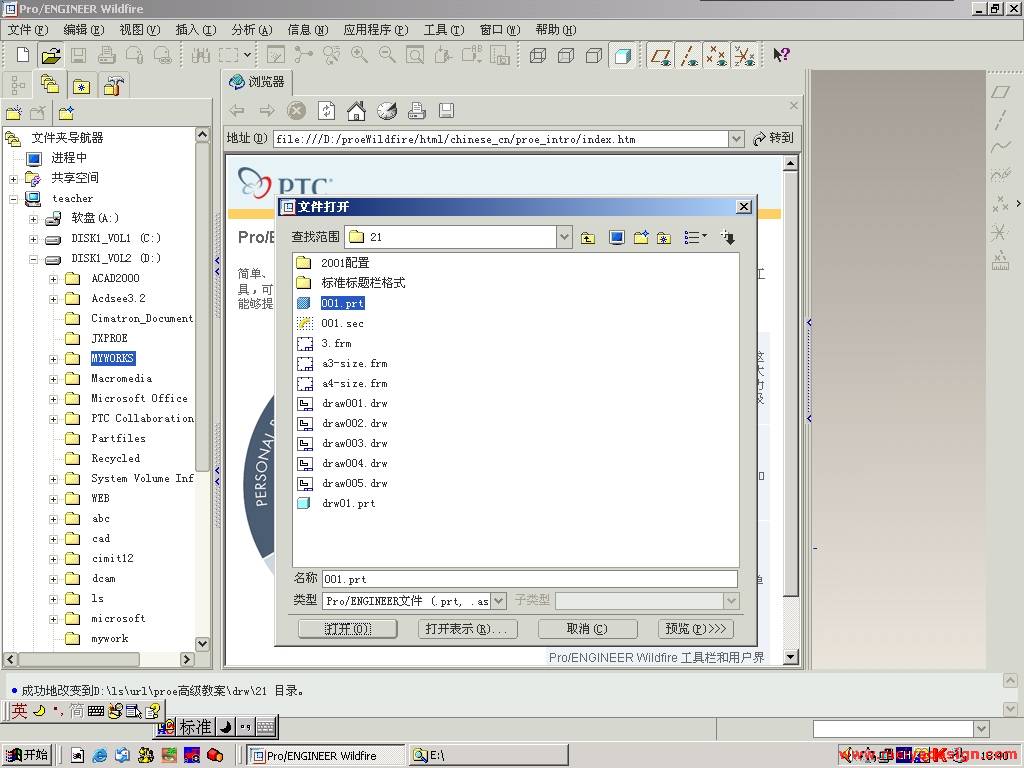1024x768 pixels.
Task: Switch to shading display mode
Action: 622,56
